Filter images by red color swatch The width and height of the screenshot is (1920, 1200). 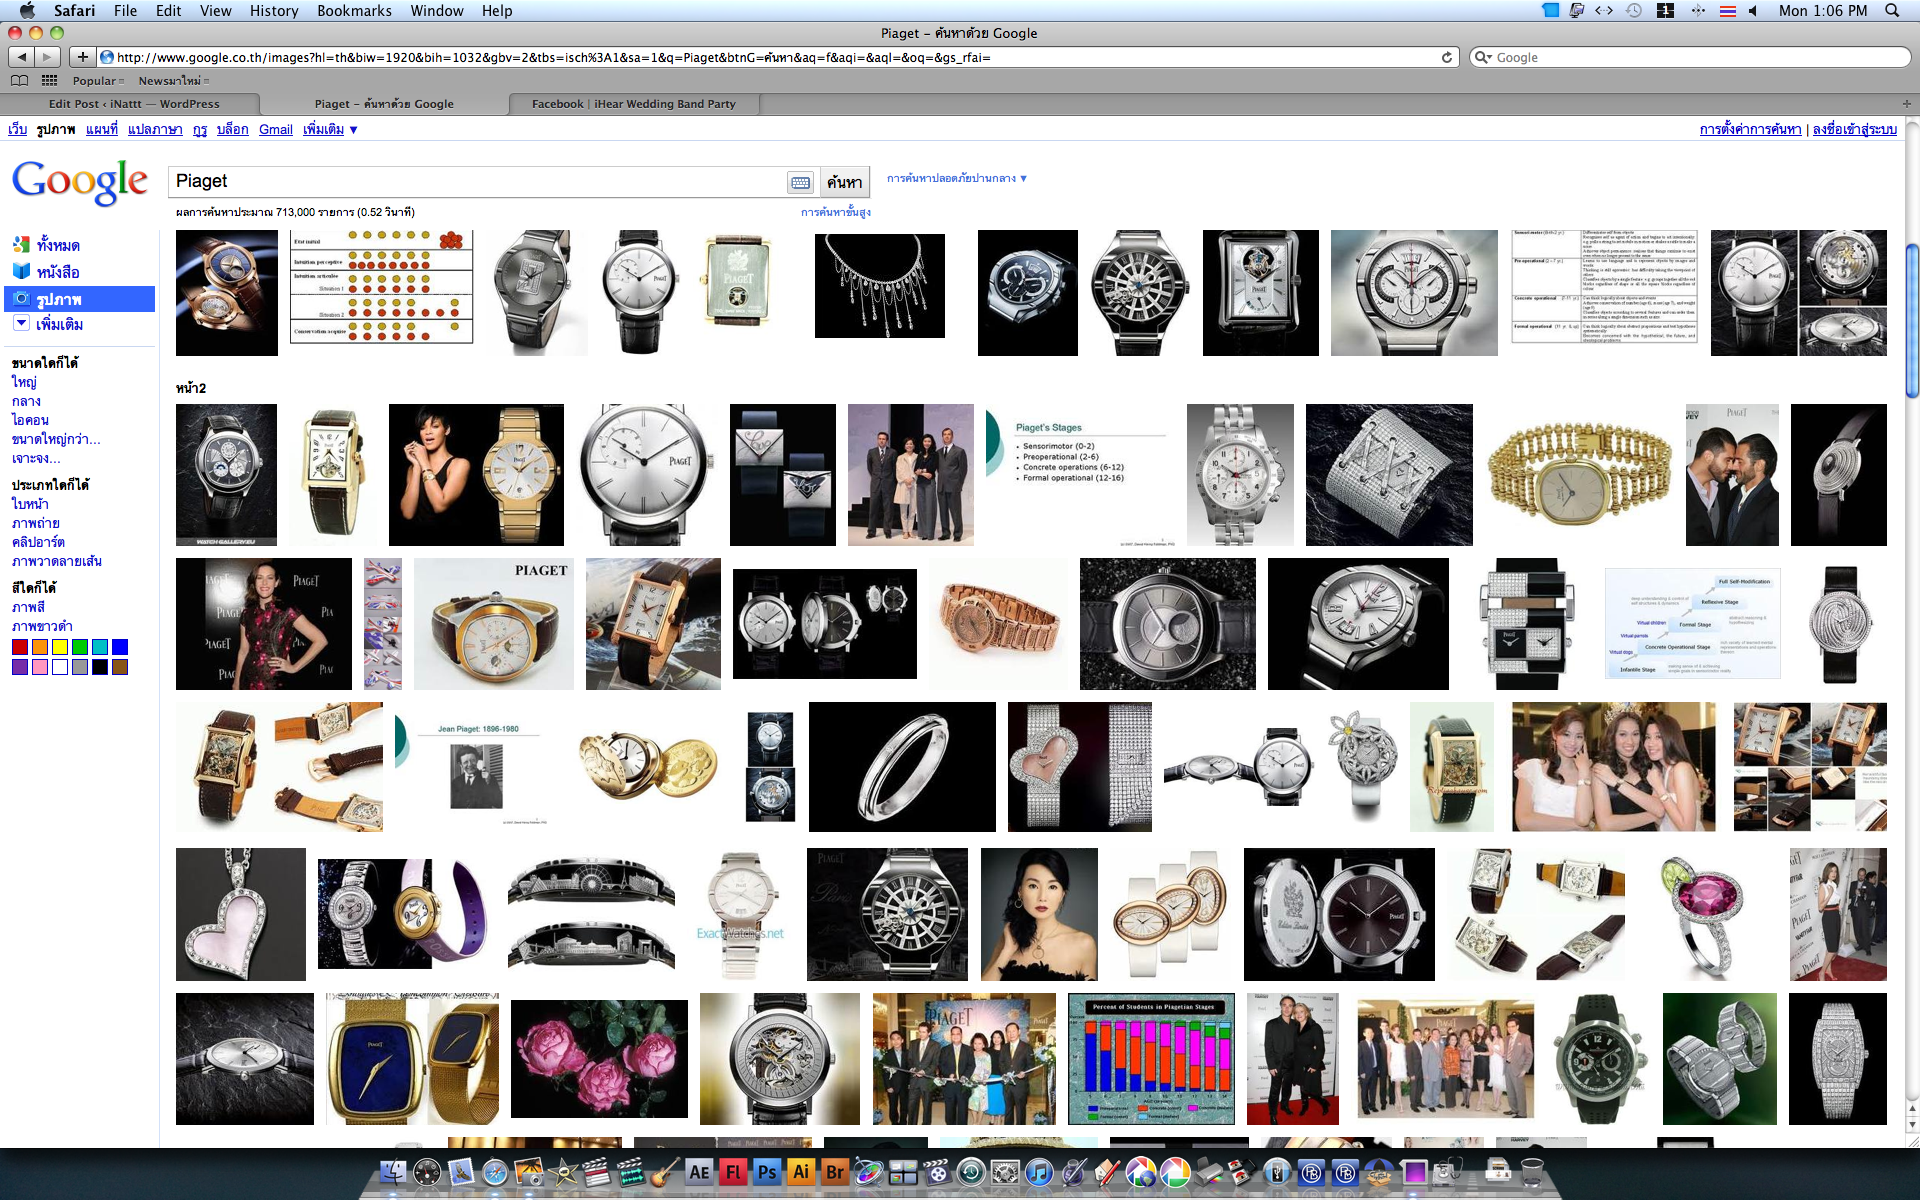[20, 647]
